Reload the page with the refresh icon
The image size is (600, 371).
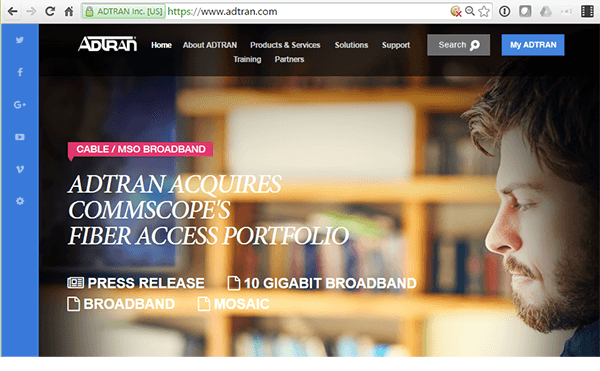50,11
